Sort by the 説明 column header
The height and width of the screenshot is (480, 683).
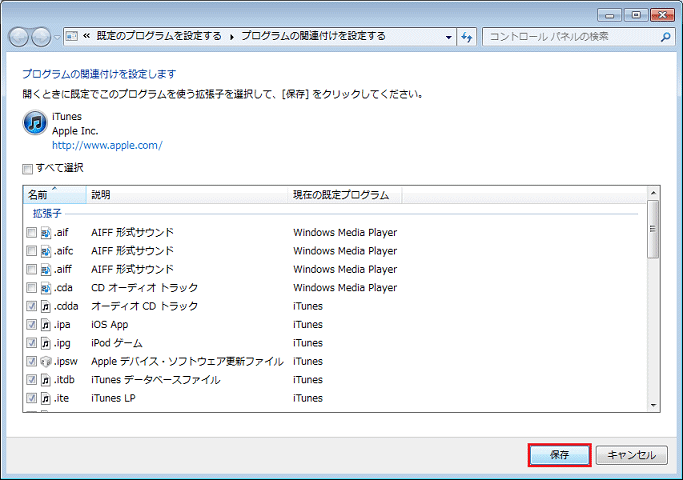pos(187,195)
